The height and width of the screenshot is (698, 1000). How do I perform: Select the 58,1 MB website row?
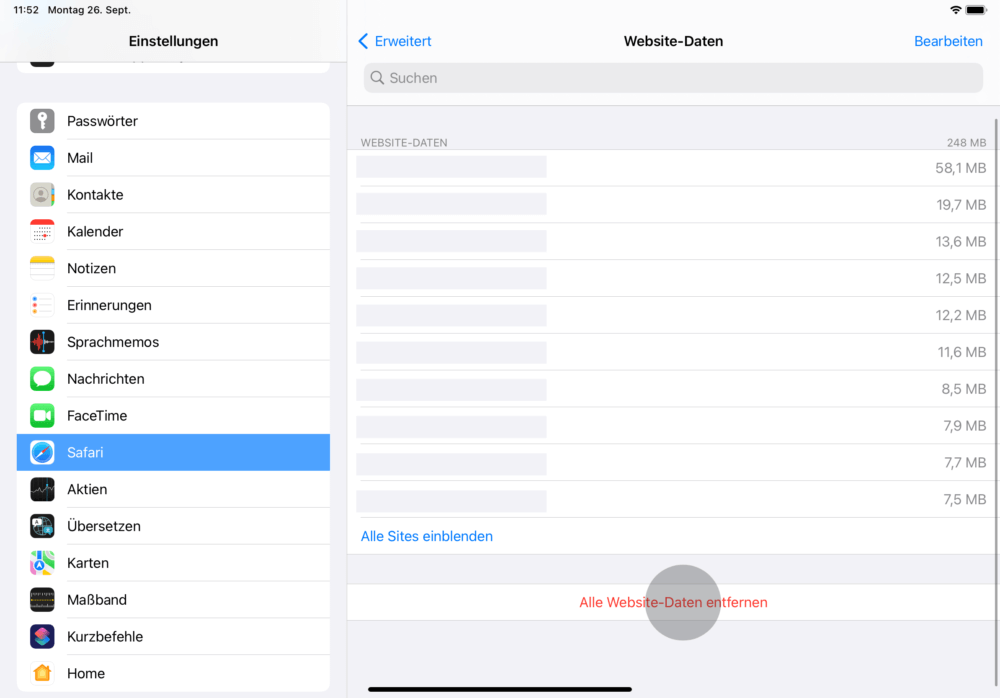coord(673,168)
